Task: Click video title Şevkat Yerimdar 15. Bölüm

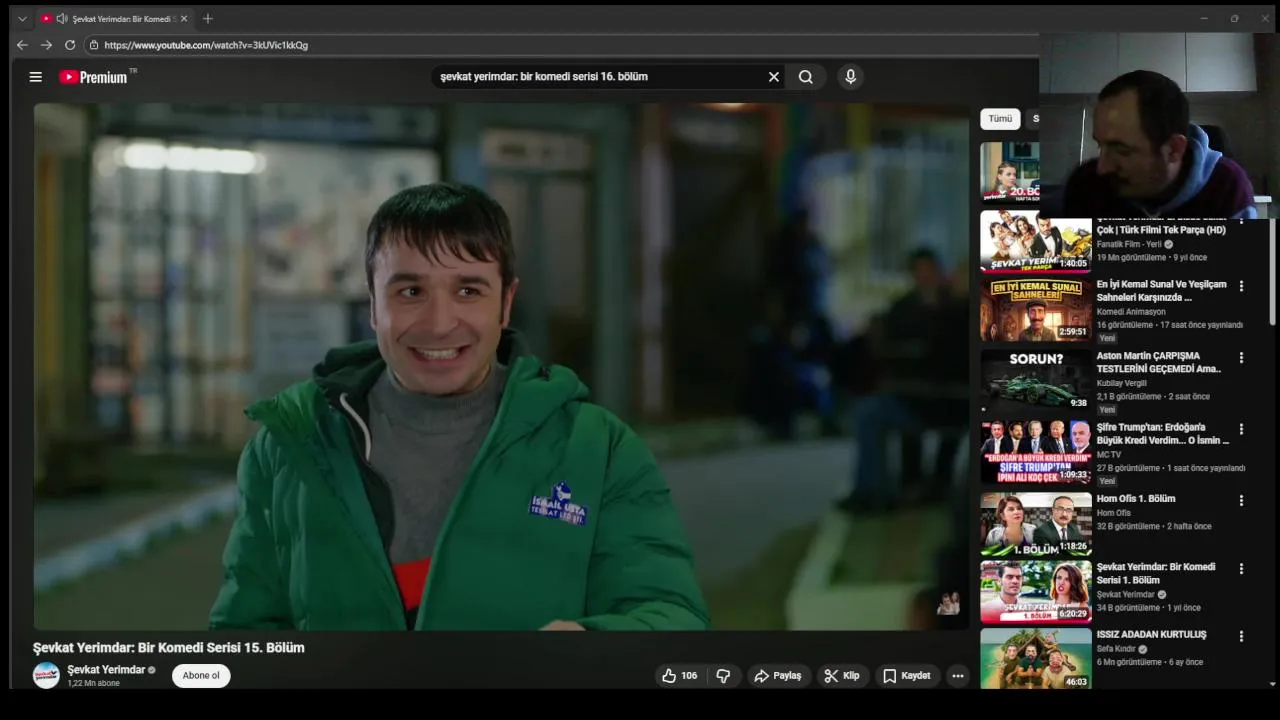Action: 168,648
